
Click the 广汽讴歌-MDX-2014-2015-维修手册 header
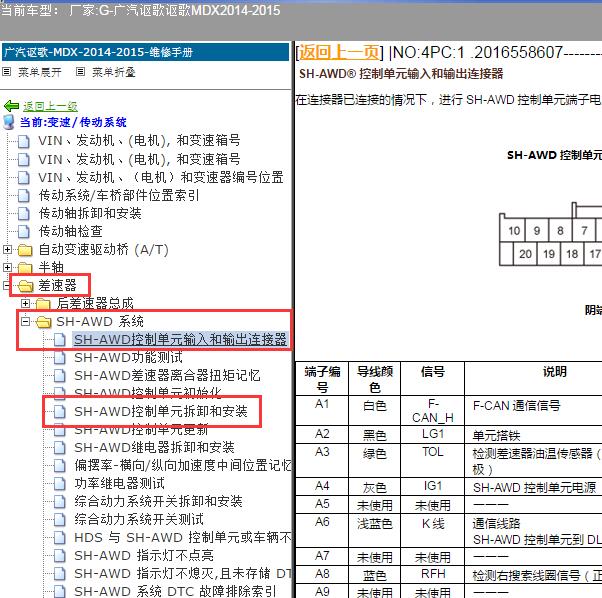146,52
